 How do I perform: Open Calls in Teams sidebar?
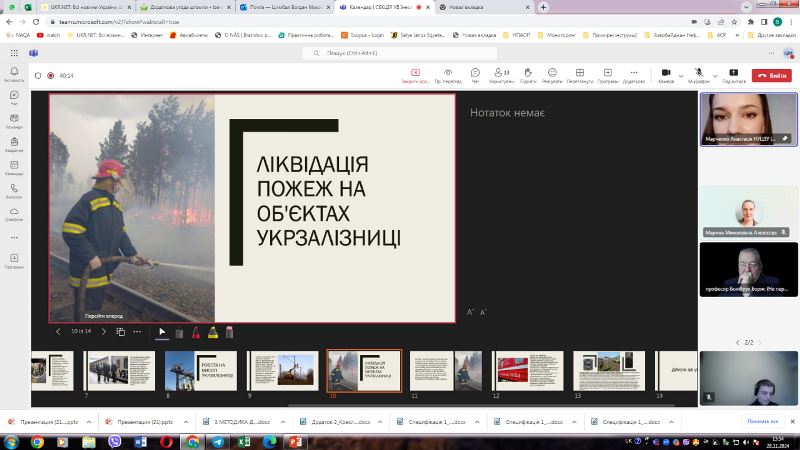click(14, 191)
